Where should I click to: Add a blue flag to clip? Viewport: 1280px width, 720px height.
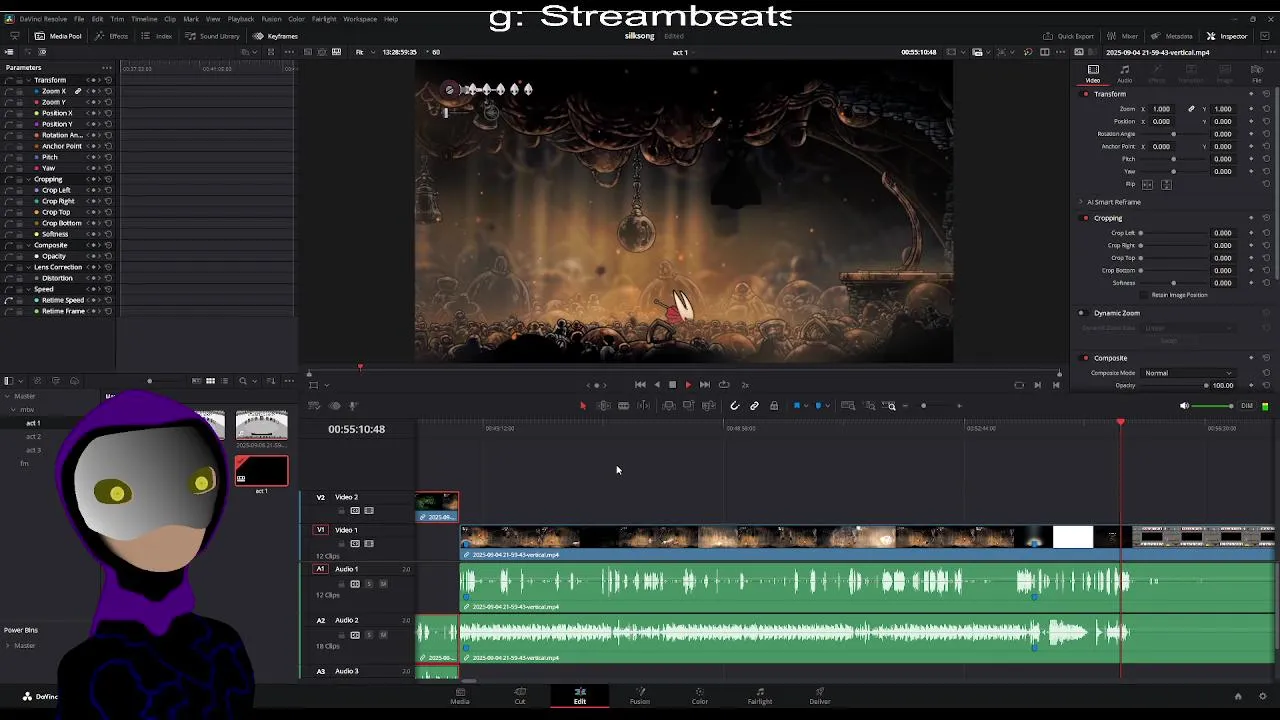(x=797, y=405)
